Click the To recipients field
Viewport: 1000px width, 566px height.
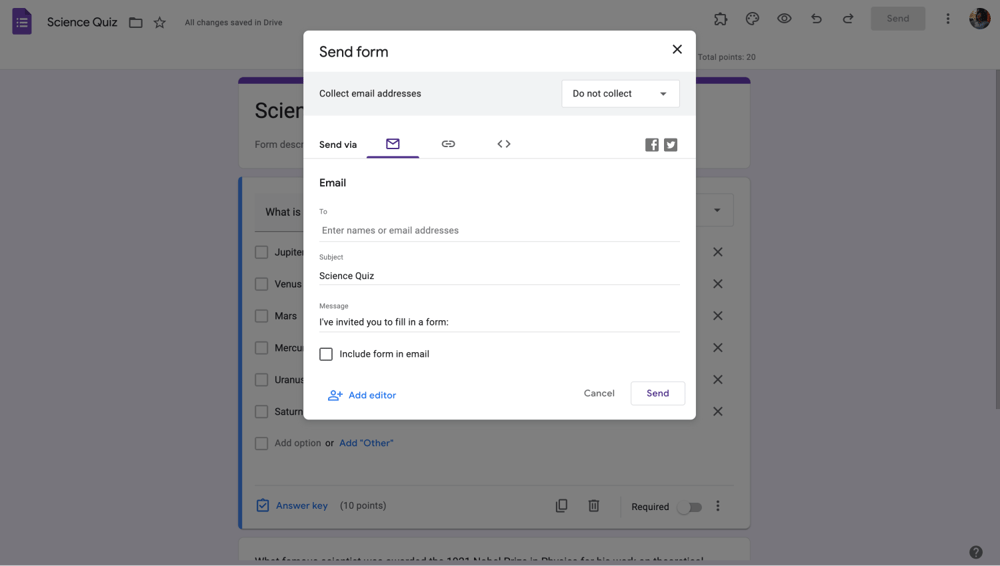pyautogui.click(x=499, y=230)
